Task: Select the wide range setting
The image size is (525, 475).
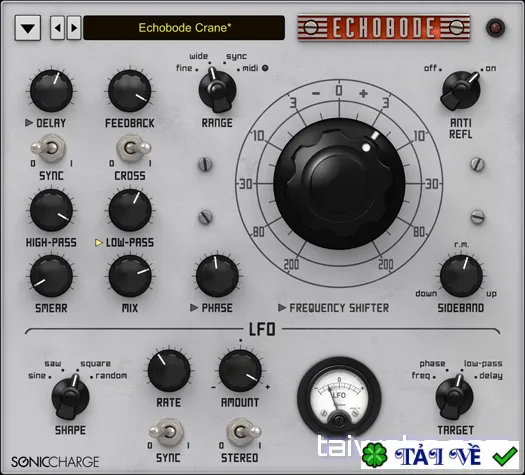Action: tap(199, 56)
